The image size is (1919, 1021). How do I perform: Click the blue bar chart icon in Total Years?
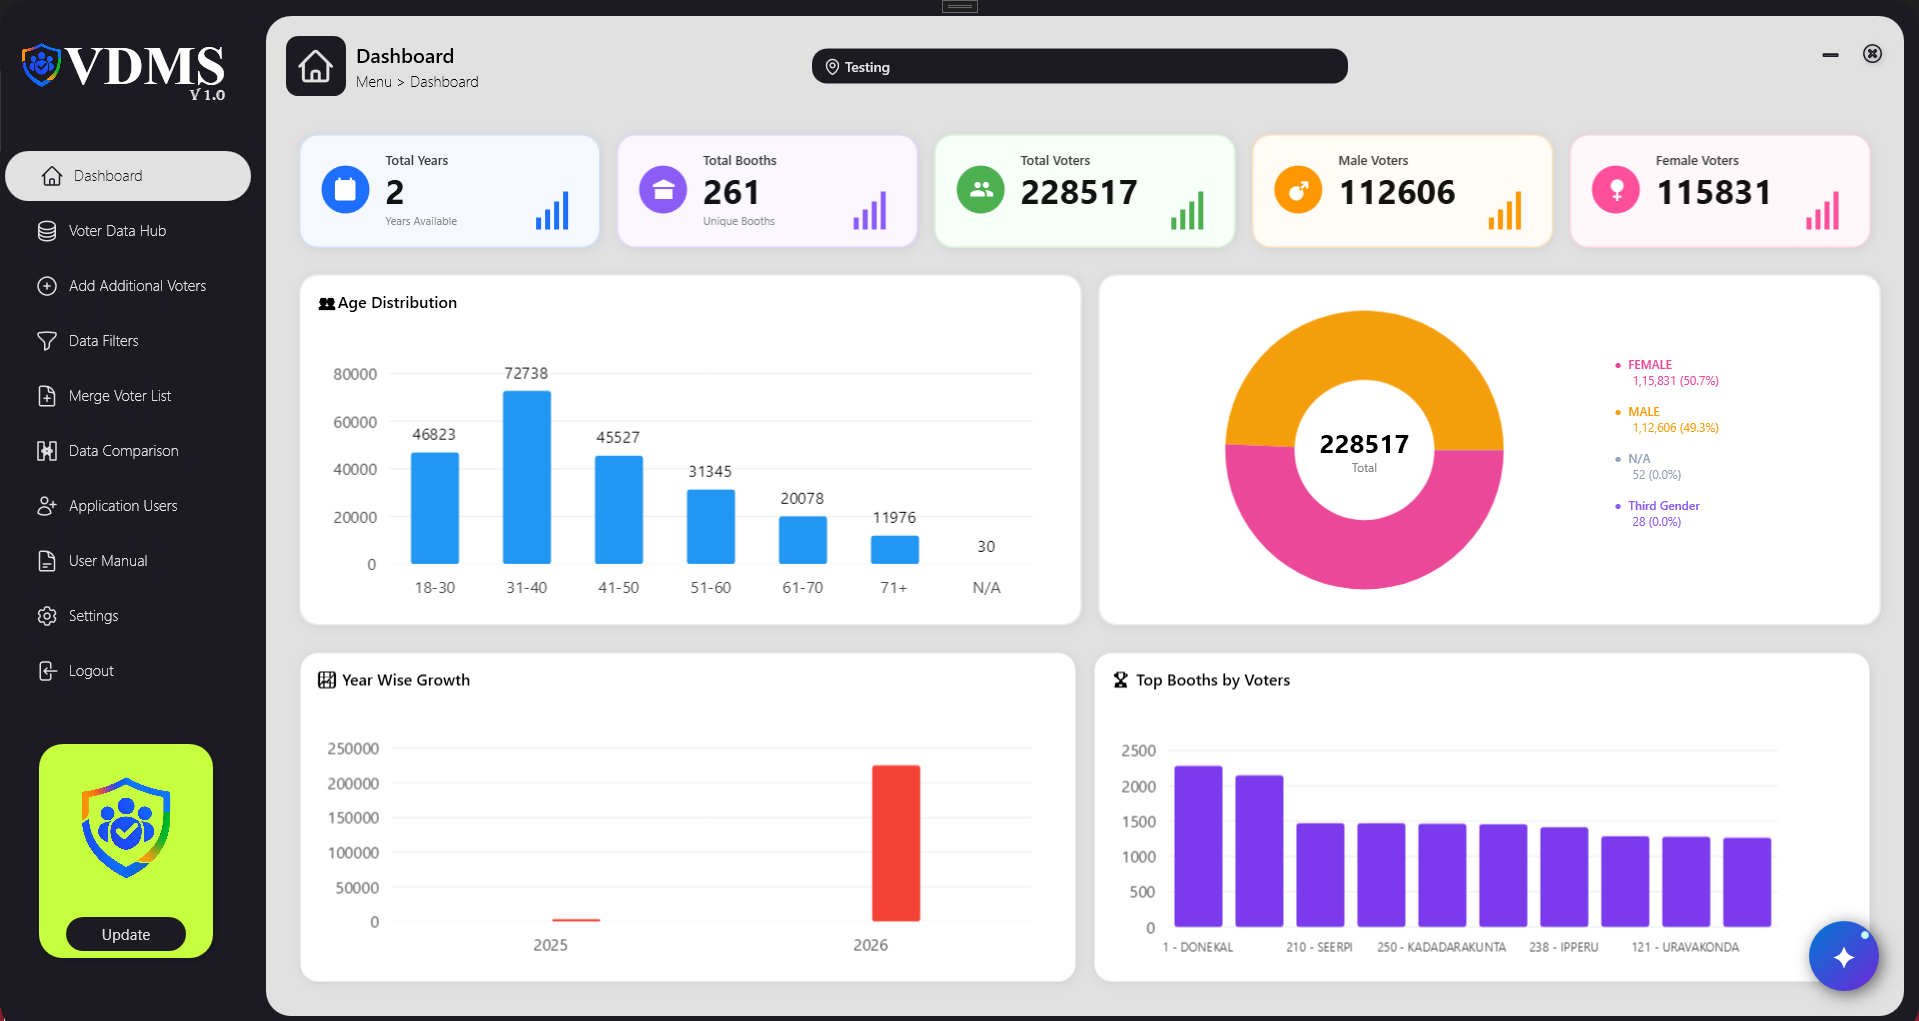[x=552, y=210]
